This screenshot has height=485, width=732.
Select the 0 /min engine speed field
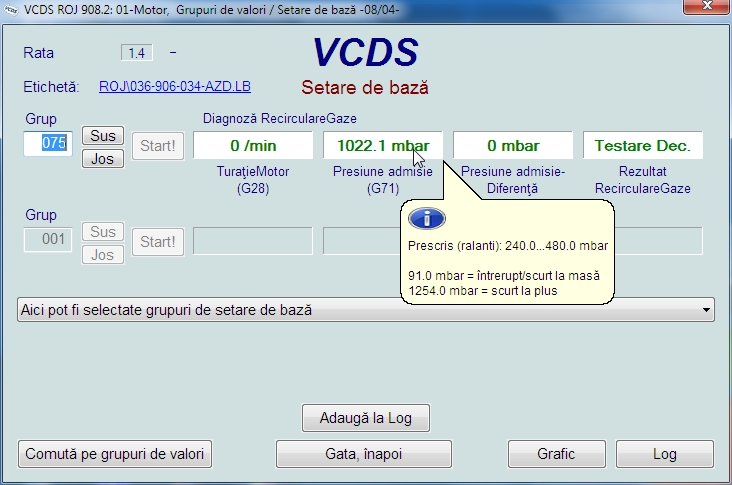coord(253,146)
